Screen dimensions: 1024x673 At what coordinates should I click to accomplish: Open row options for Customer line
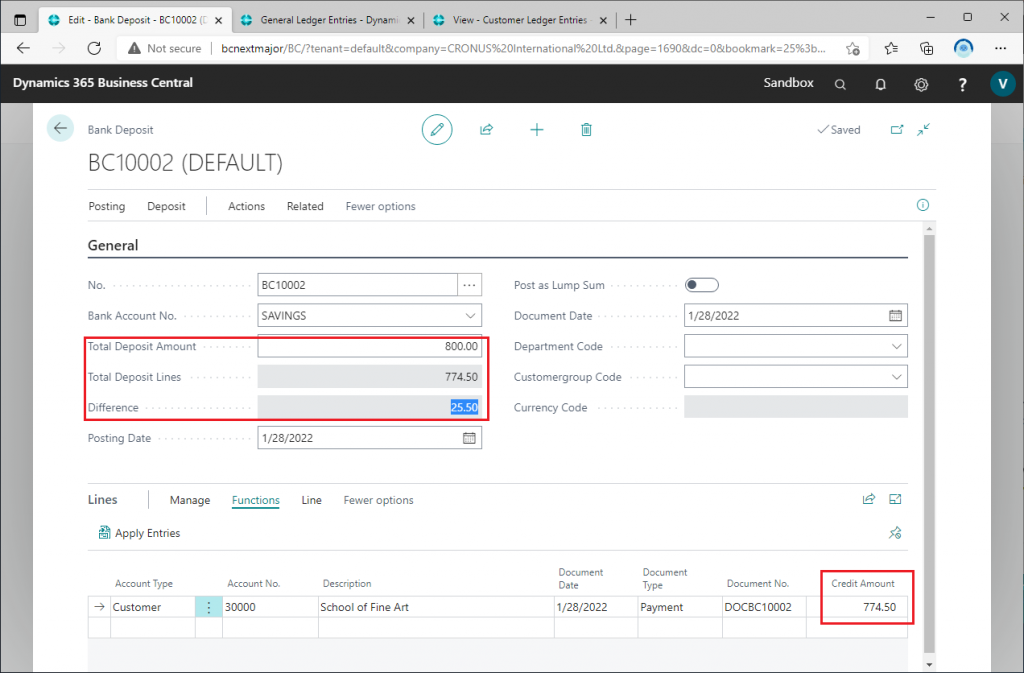208,607
